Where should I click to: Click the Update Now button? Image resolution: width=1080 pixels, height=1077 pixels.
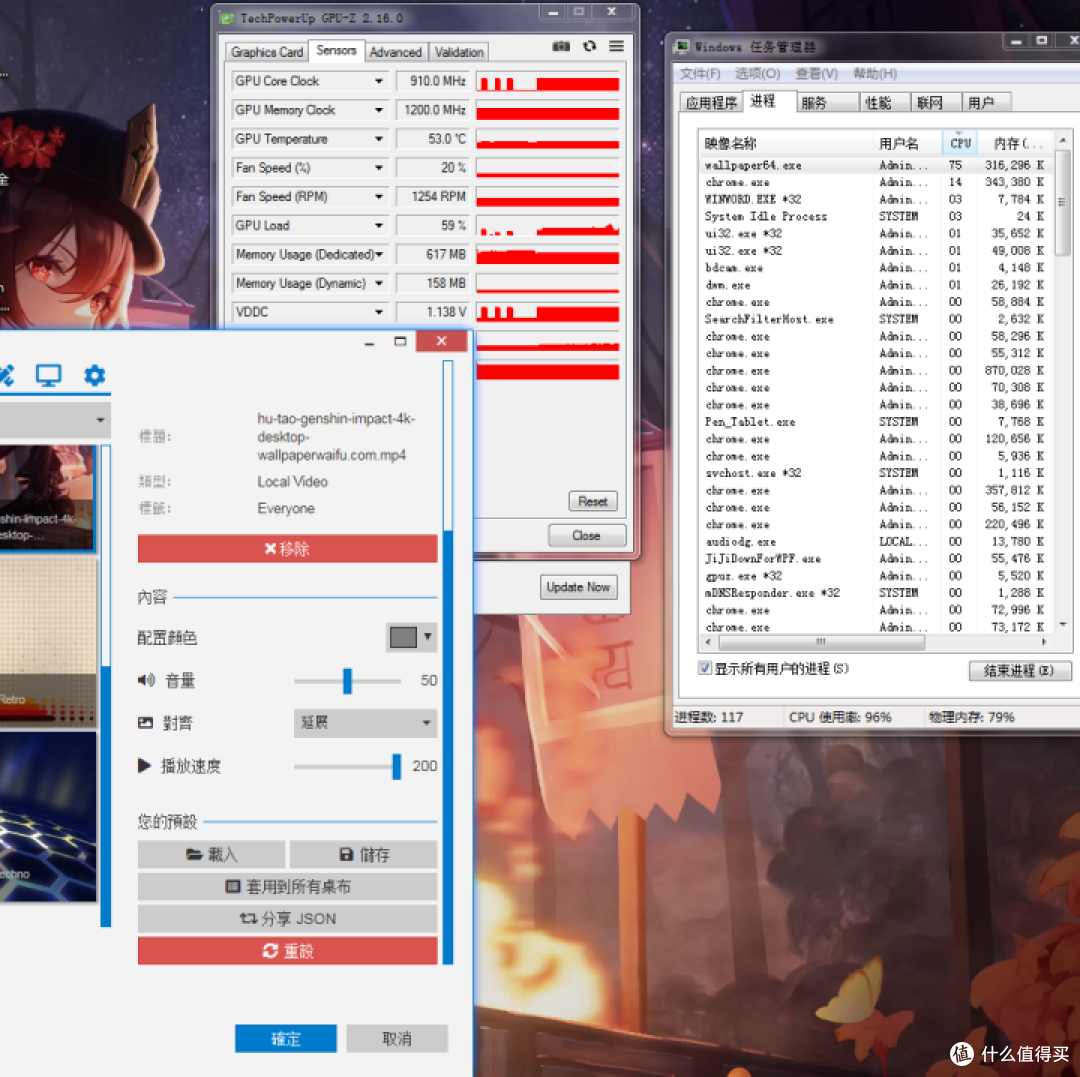(579, 587)
